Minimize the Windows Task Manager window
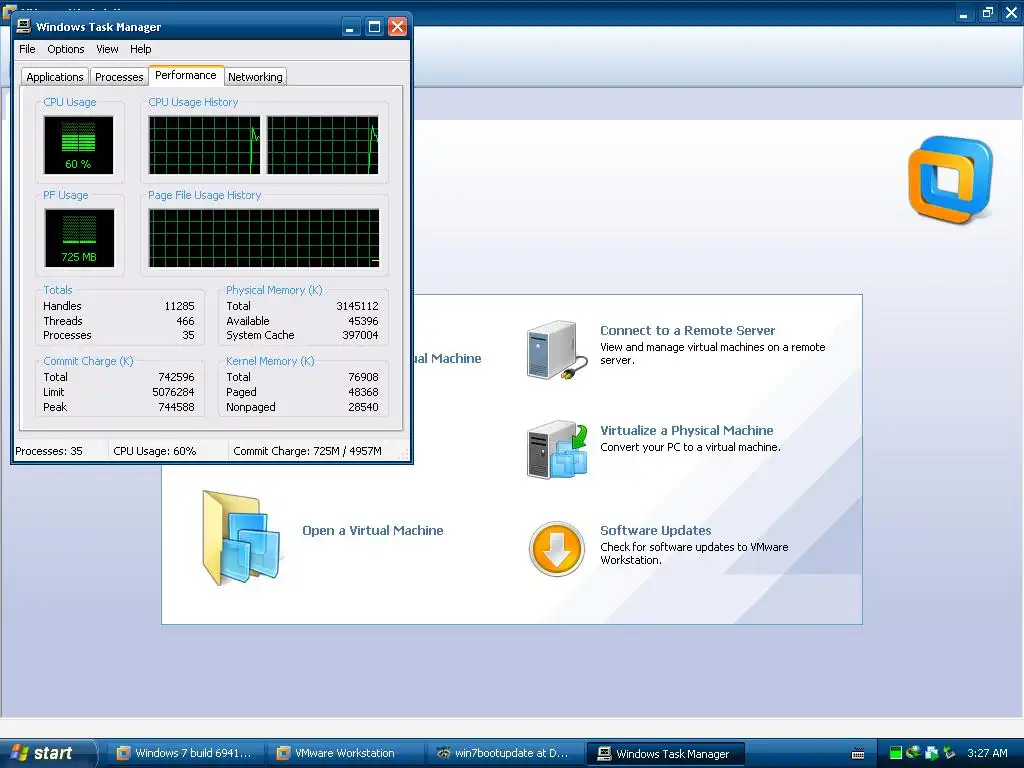The height and width of the screenshot is (768, 1024). coord(351,27)
